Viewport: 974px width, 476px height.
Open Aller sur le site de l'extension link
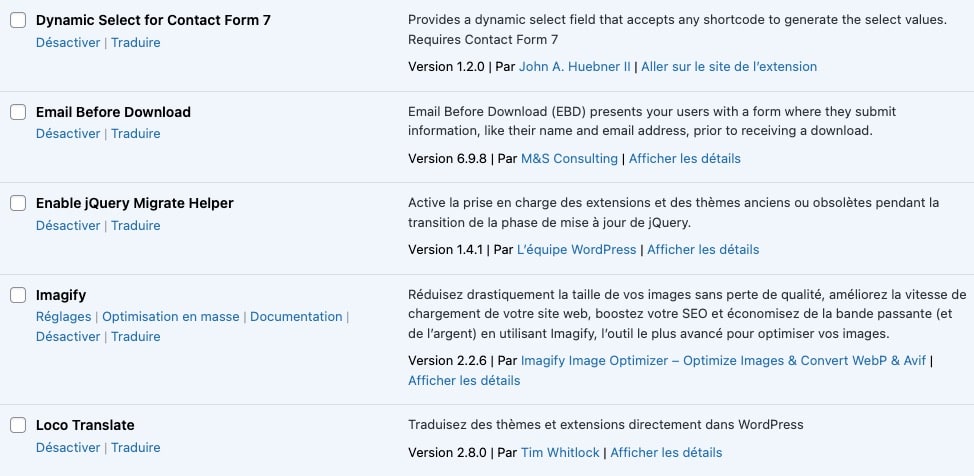click(x=729, y=66)
